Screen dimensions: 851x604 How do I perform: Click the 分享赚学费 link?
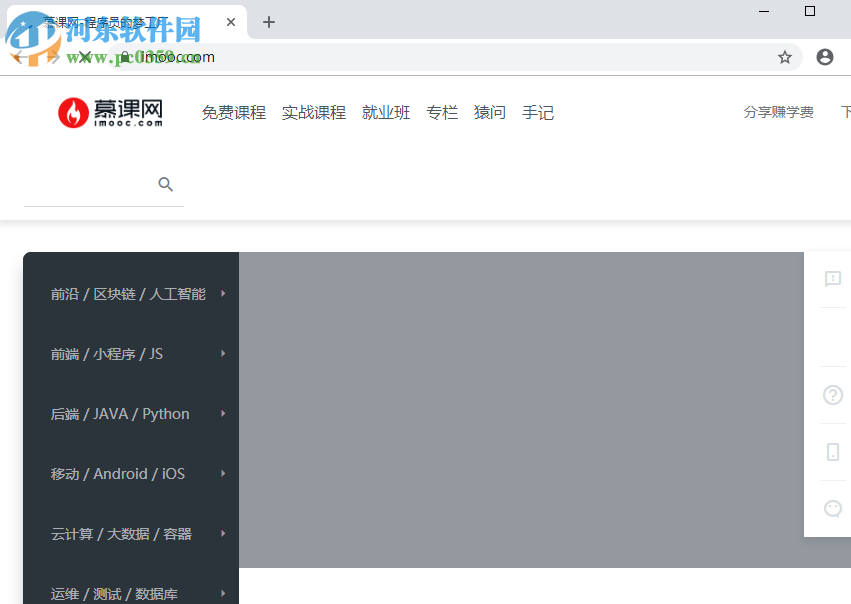pos(779,112)
